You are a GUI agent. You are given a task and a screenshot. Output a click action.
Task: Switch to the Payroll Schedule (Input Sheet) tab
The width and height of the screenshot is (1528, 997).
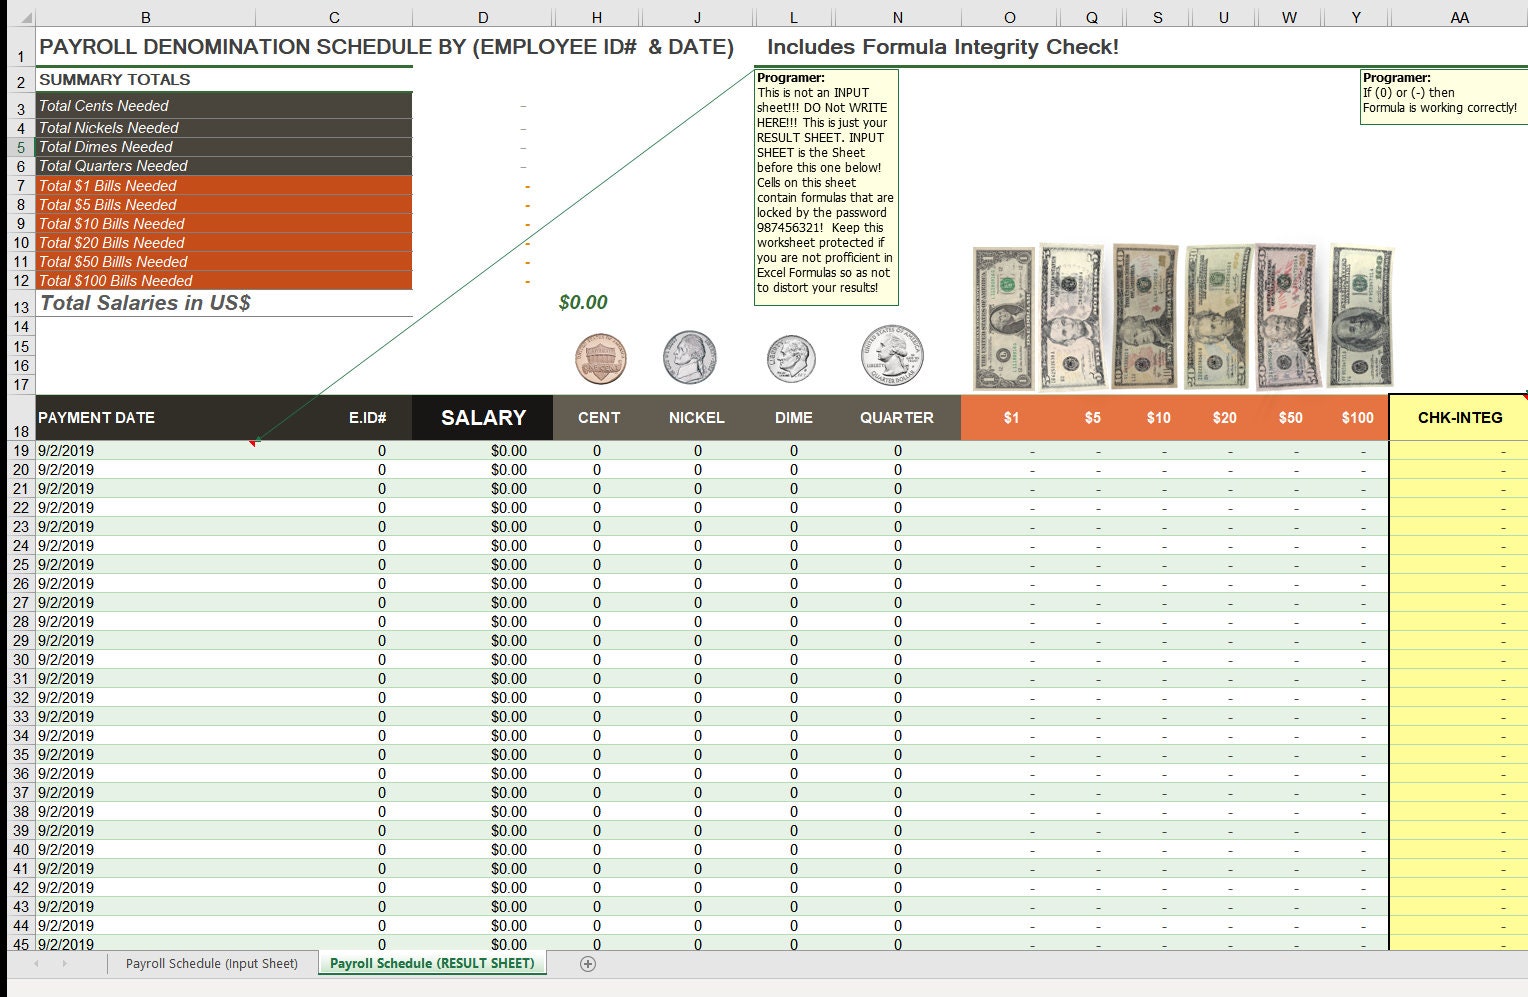pyautogui.click(x=212, y=963)
